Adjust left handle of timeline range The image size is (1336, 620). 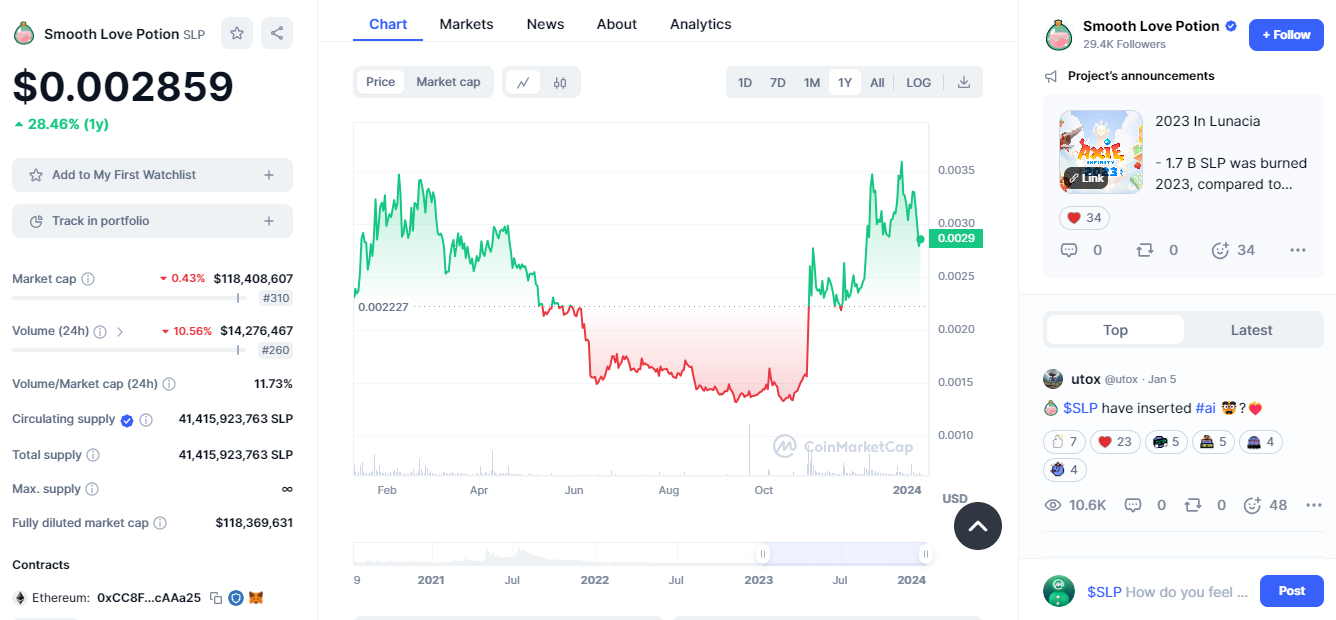pyautogui.click(x=763, y=554)
